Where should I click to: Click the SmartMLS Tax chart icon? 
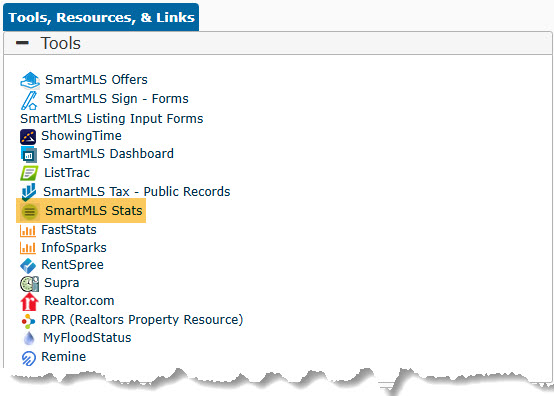29,192
